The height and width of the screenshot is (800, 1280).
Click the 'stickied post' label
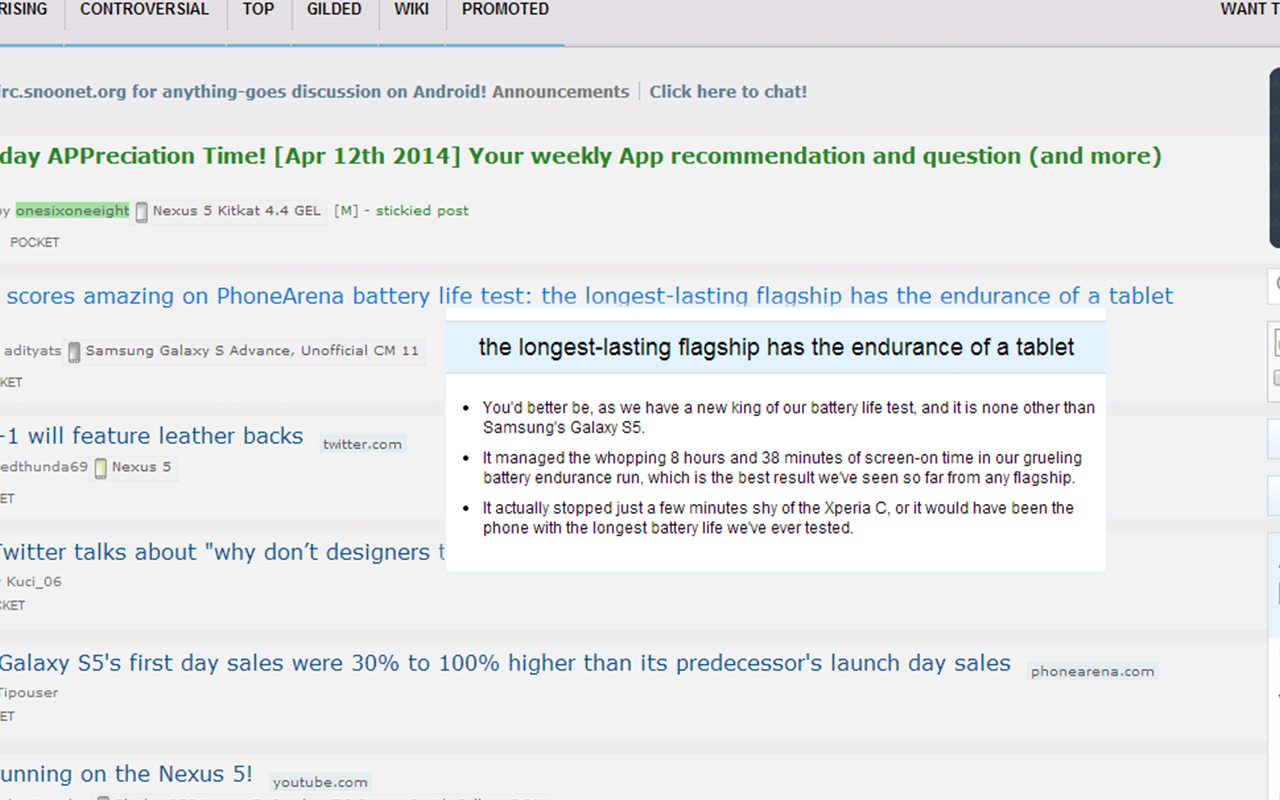422,211
